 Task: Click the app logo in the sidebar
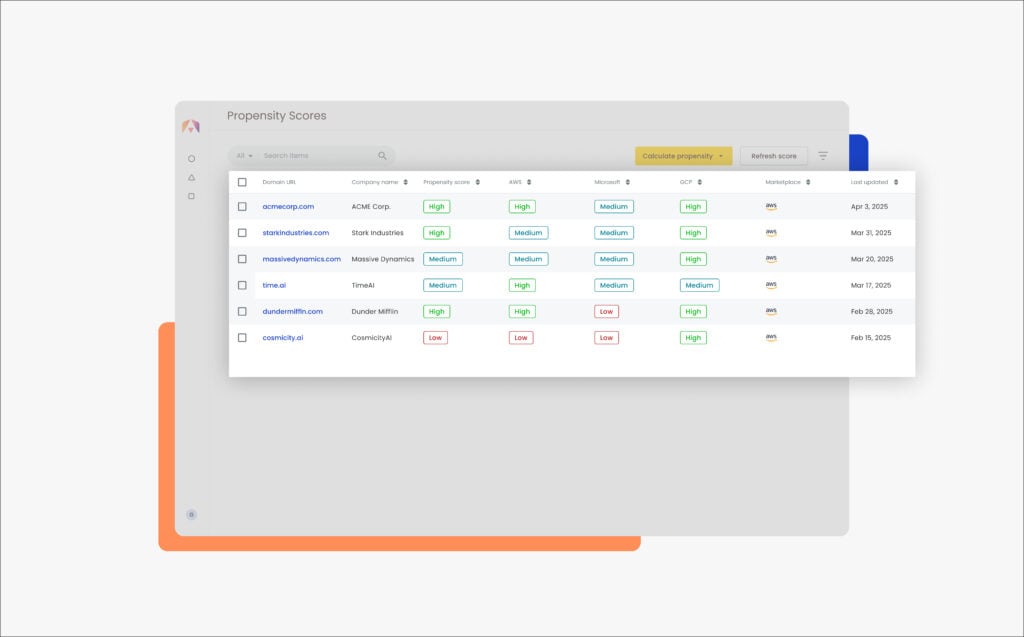click(x=191, y=126)
